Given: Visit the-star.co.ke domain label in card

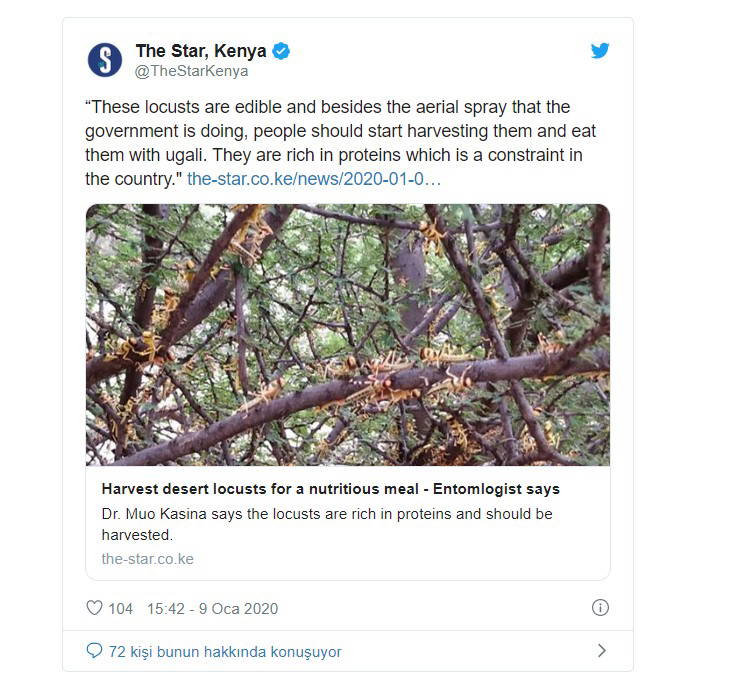Looking at the screenshot, I should [147, 559].
